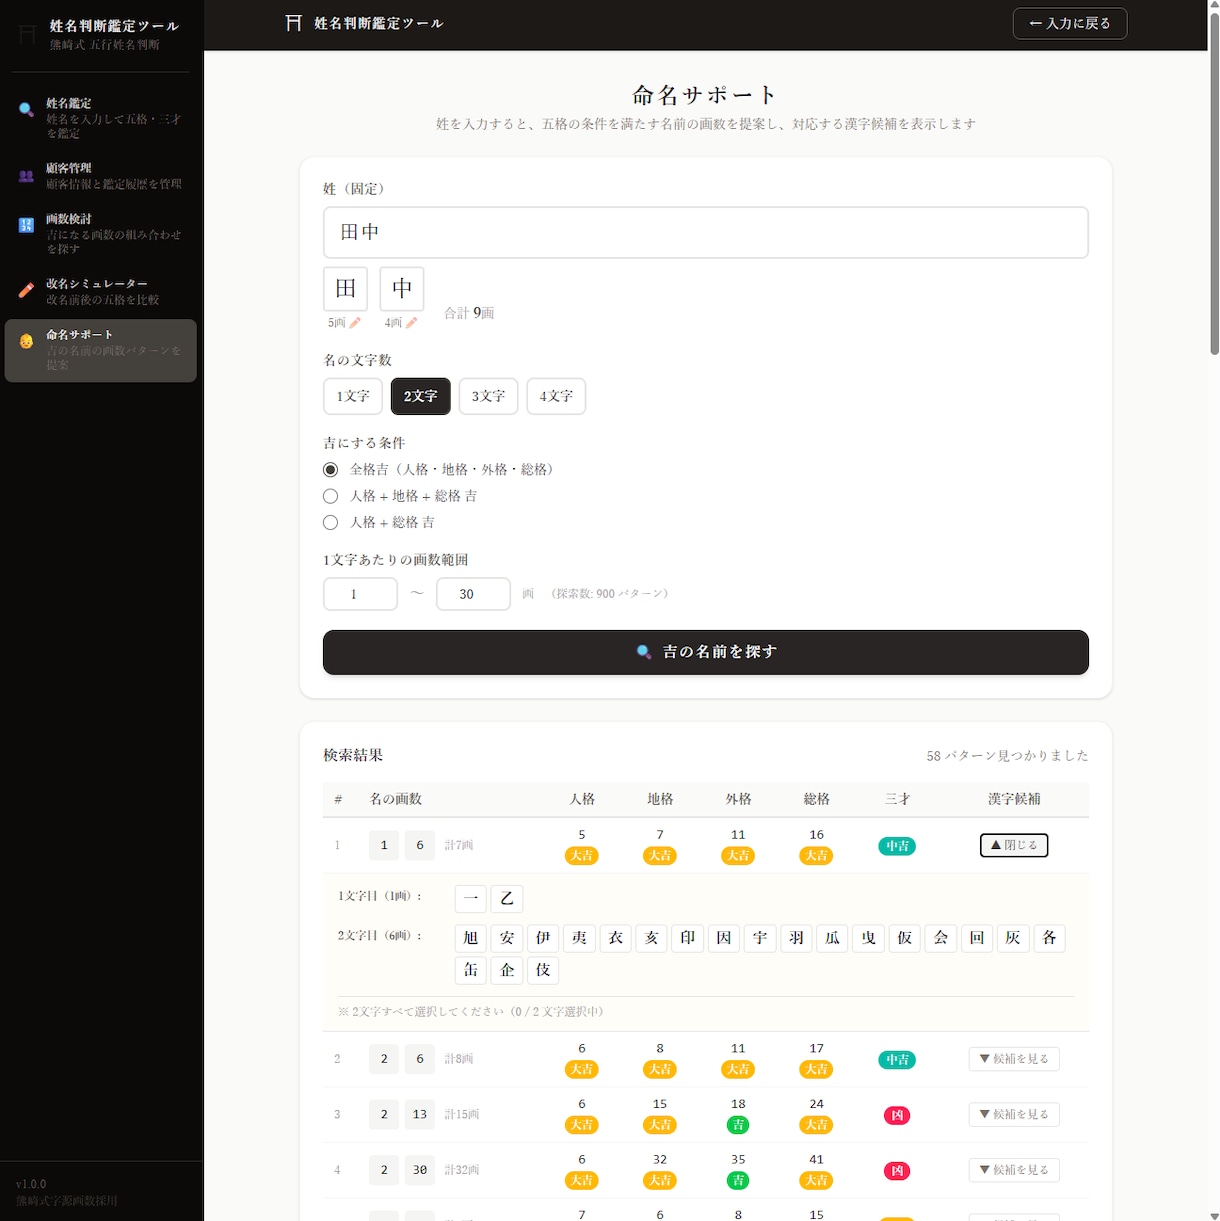Open 改名シミュレーター in the sidebar
Viewport: 1220px width, 1221px height.
tap(101, 291)
